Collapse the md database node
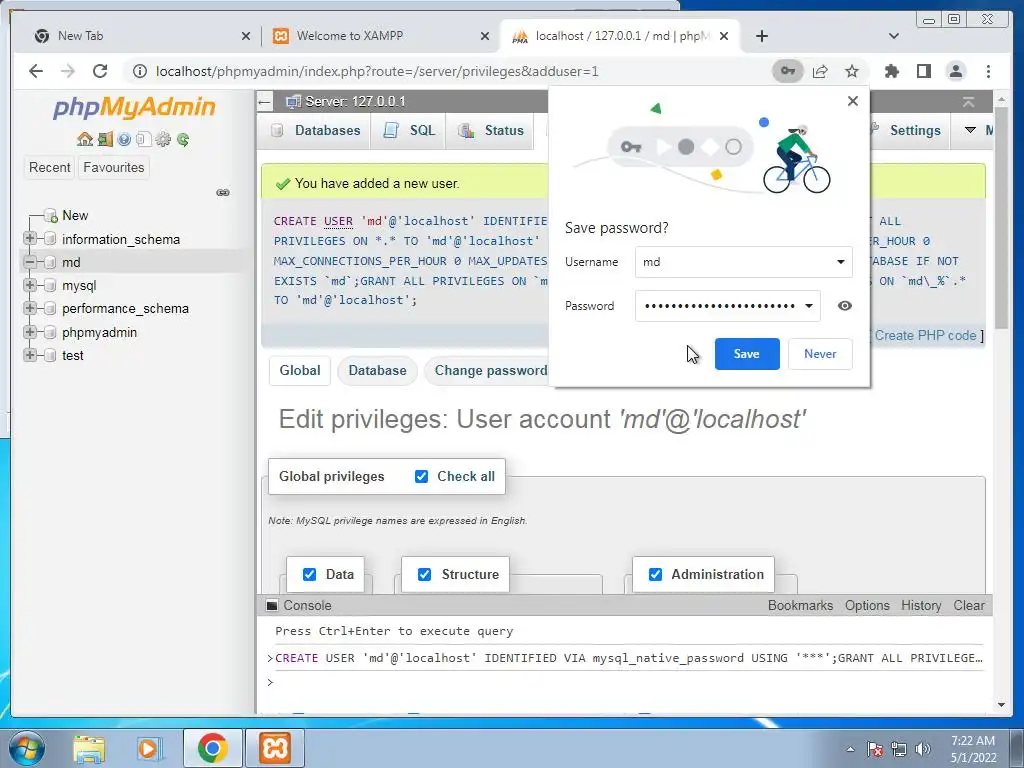 (x=29, y=262)
